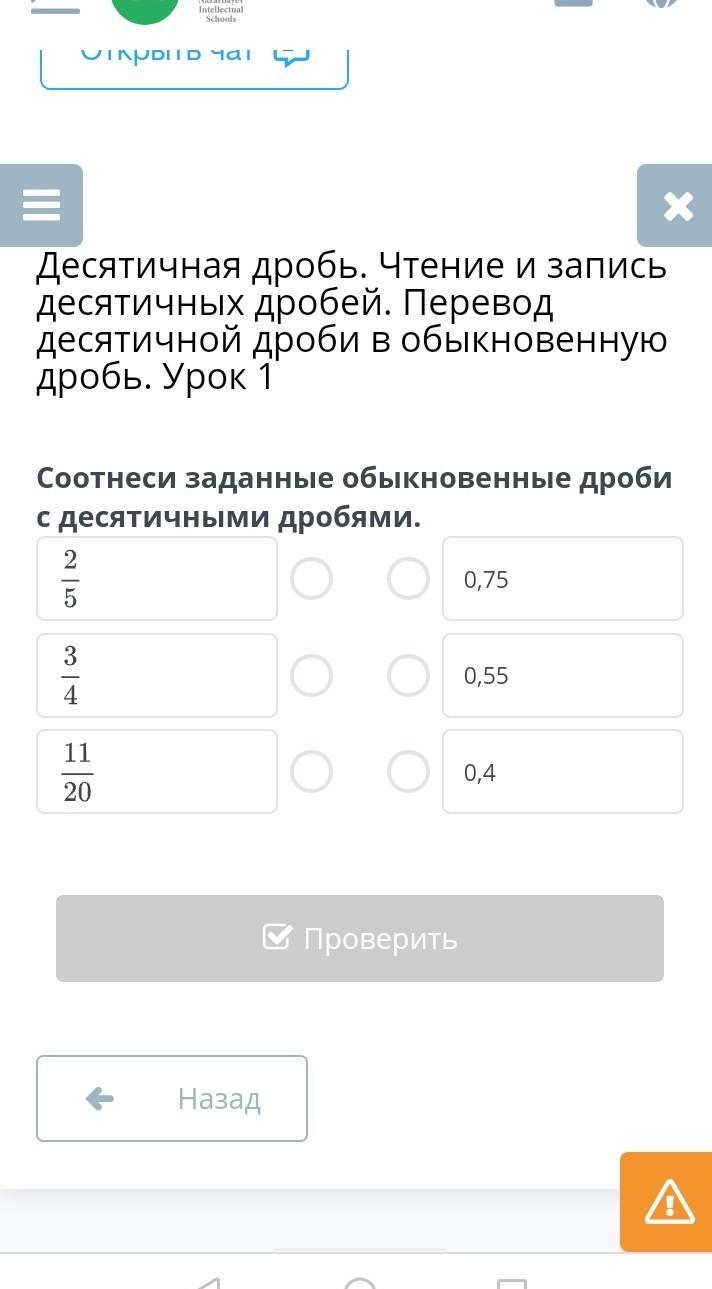
Task: Select the radio circle next to fraction 2/5
Action: tap(311, 579)
